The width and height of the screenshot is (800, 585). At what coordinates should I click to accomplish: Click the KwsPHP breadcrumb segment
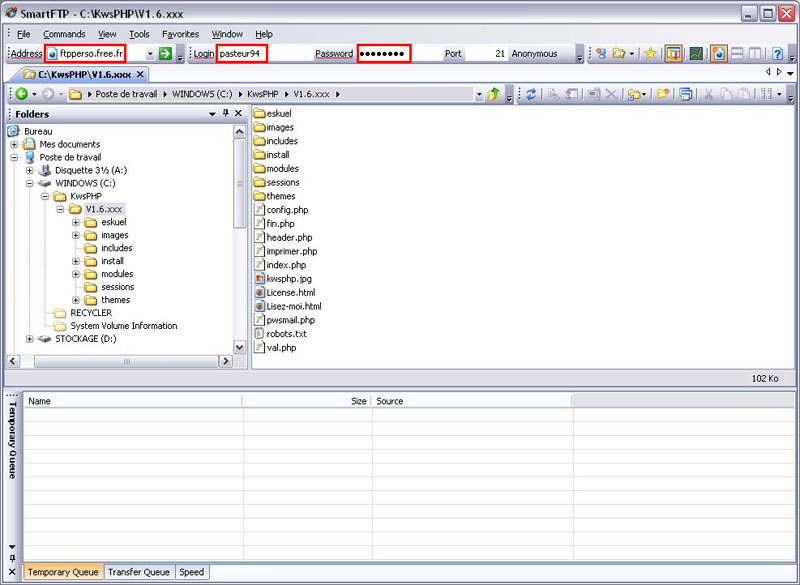[263, 94]
